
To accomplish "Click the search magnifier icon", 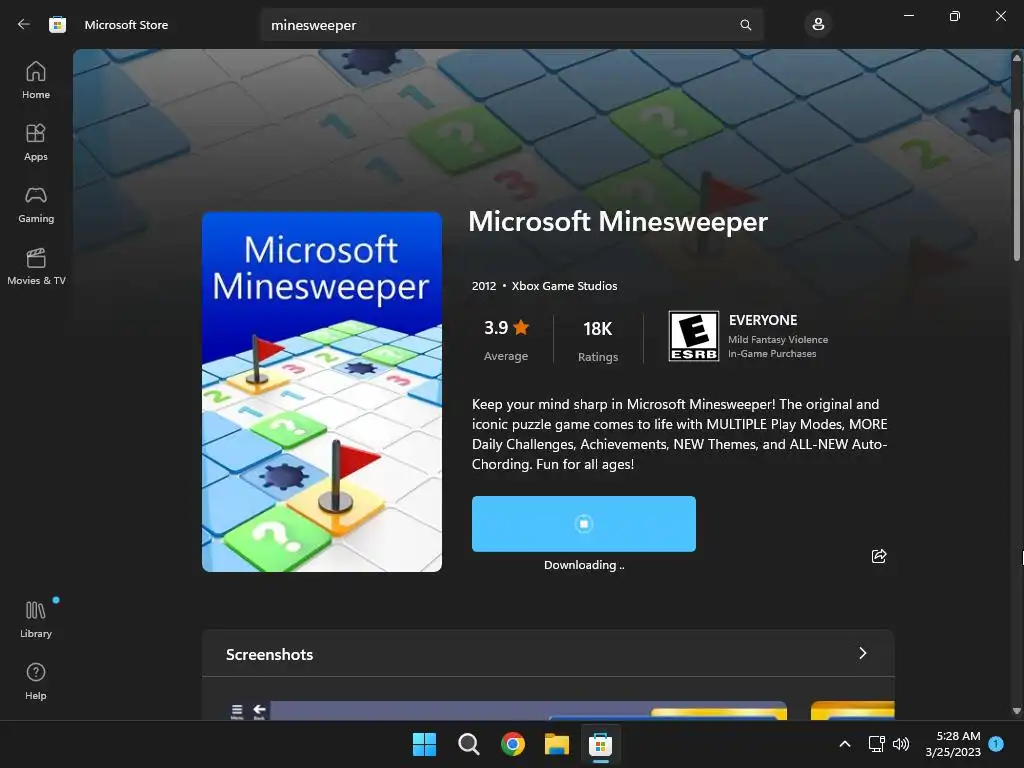I will point(746,25).
